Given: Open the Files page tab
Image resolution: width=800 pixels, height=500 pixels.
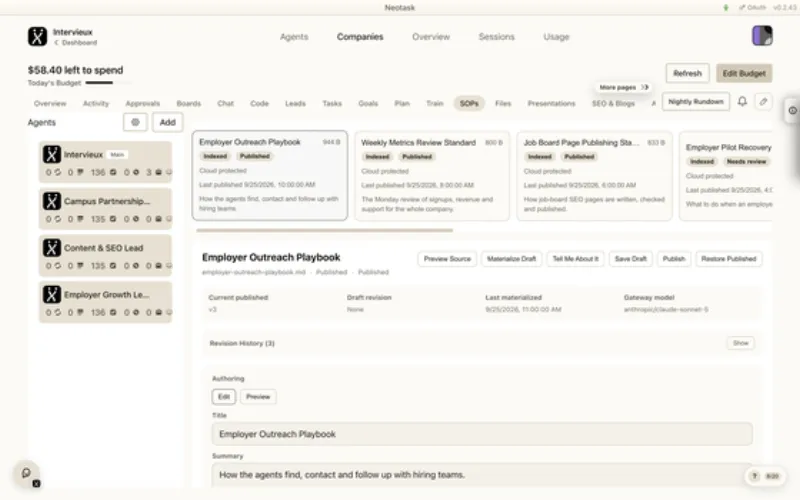Looking at the screenshot, I should (x=503, y=103).
